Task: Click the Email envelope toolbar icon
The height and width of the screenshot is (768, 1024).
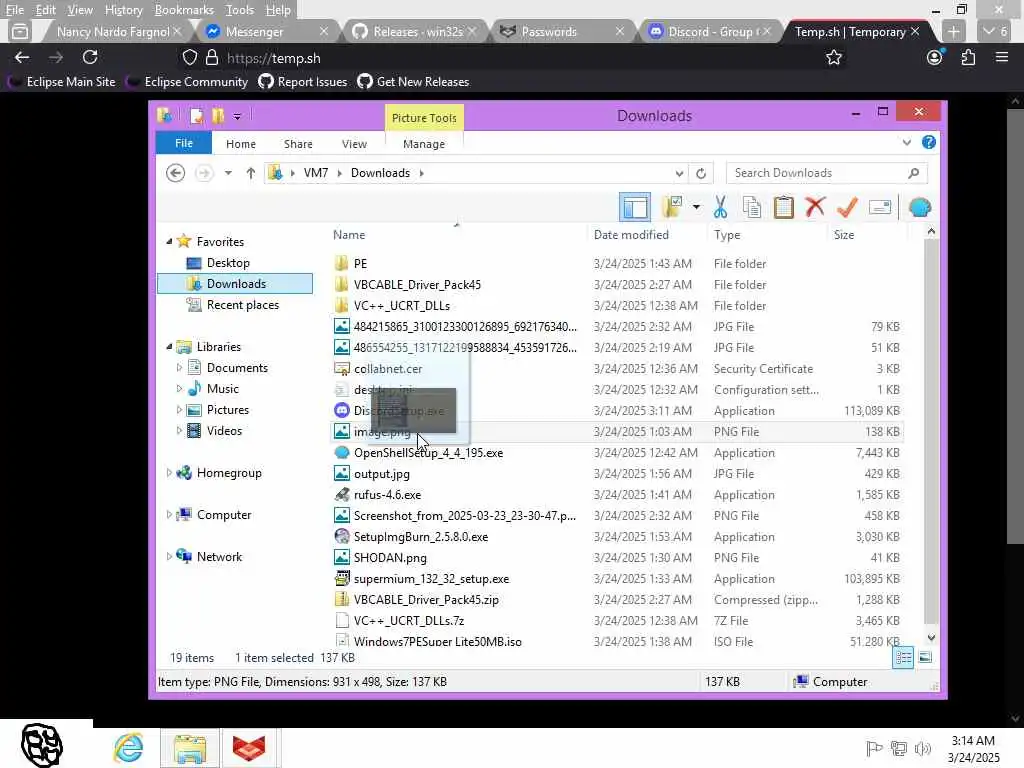Action: [880, 207]
